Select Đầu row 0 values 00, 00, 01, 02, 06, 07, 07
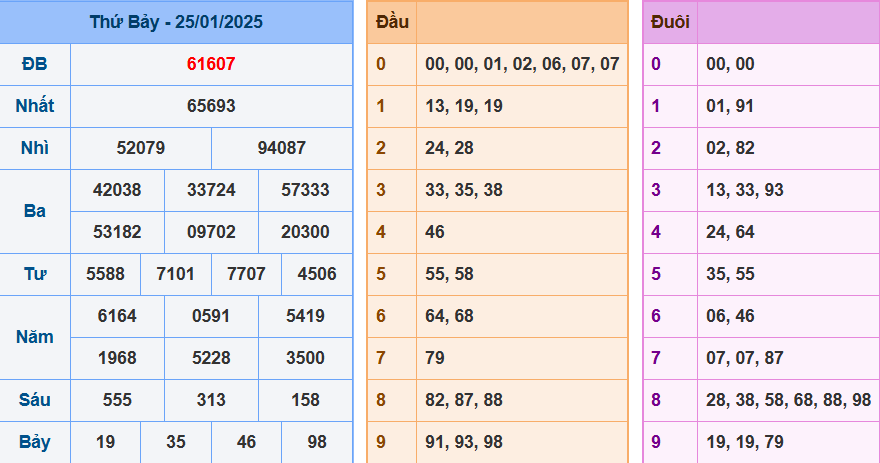The height and width of the screenshot is (463, 880). pos(522,64)
